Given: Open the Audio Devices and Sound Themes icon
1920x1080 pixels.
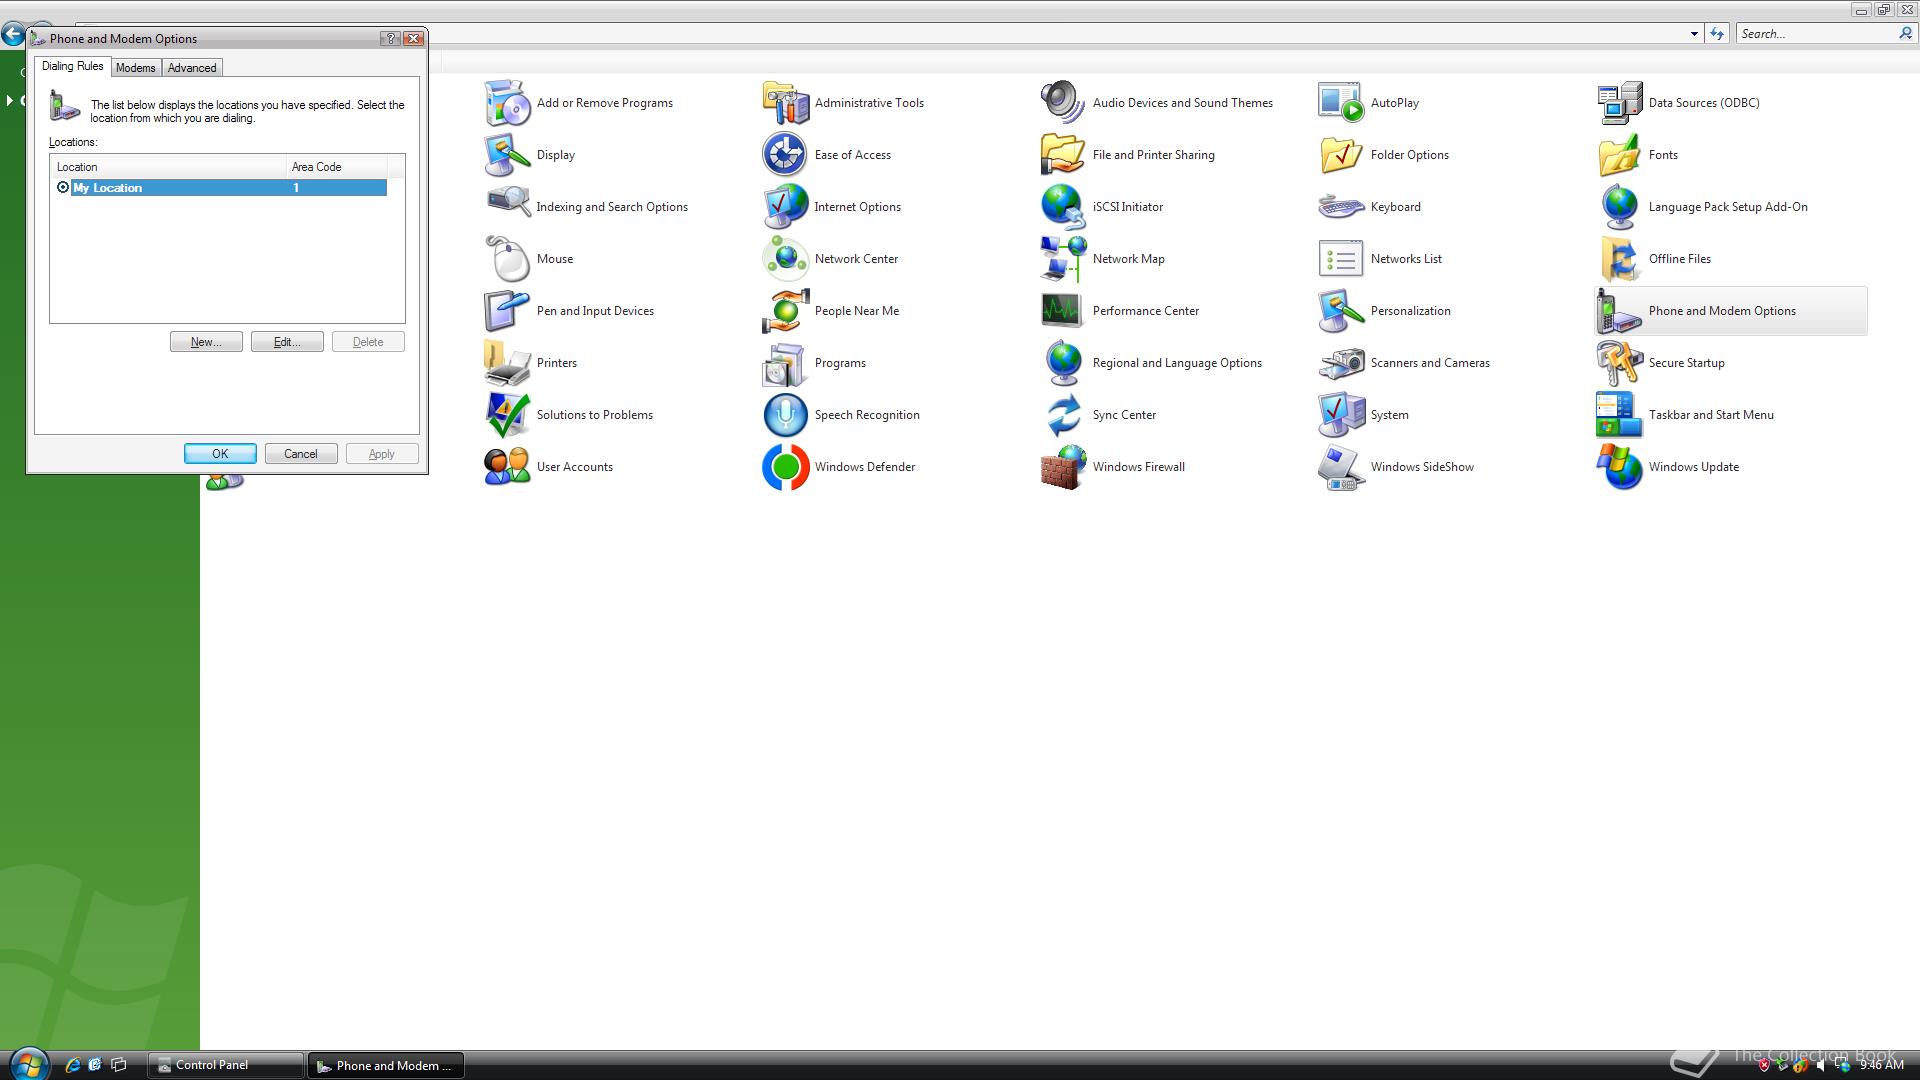Looking at the screenshot, I should tap(1062, 103).
